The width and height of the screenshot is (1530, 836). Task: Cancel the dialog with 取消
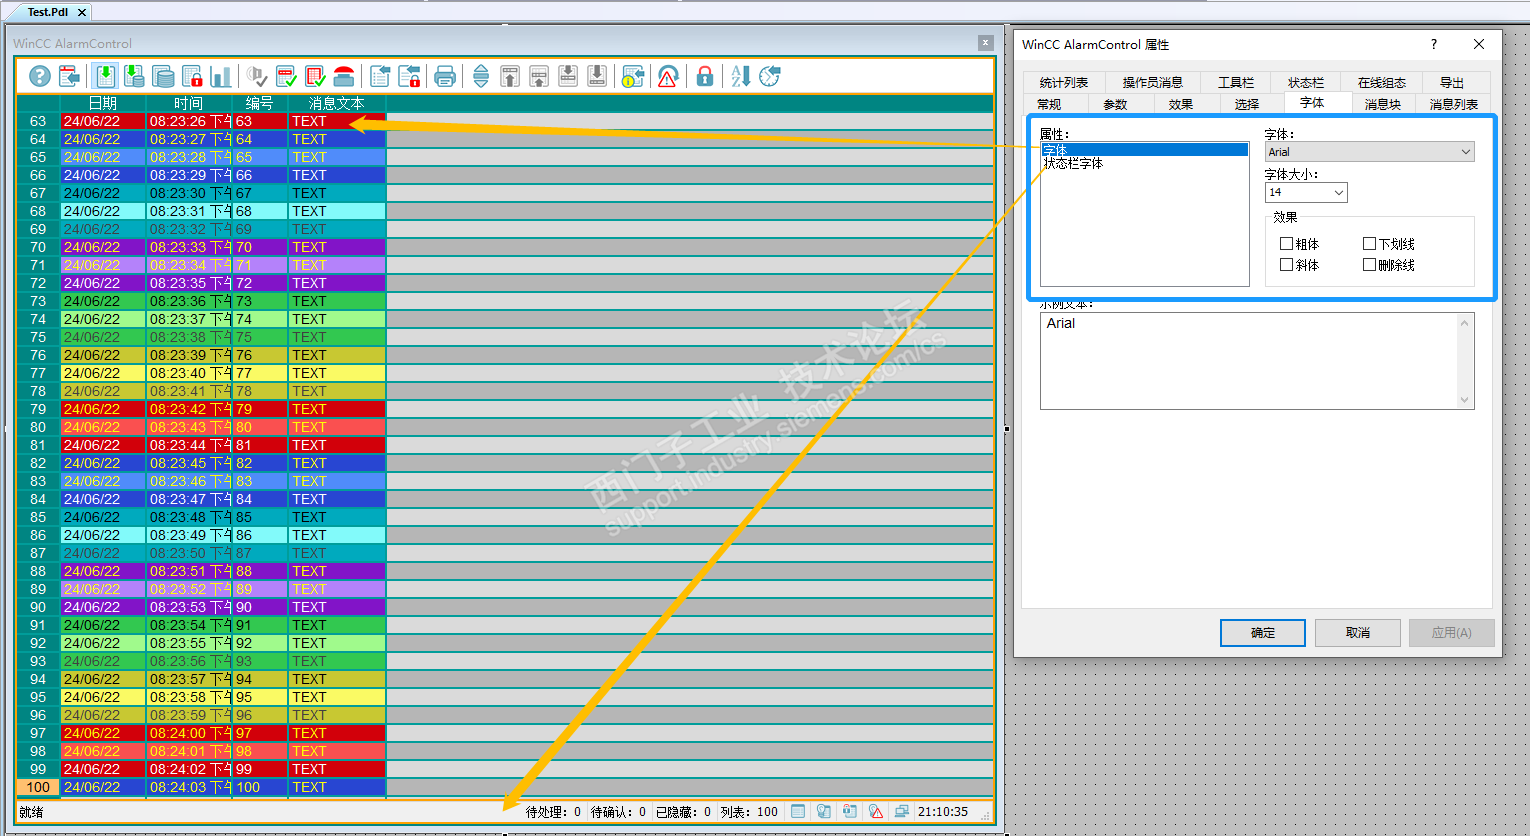point(1357,633)
